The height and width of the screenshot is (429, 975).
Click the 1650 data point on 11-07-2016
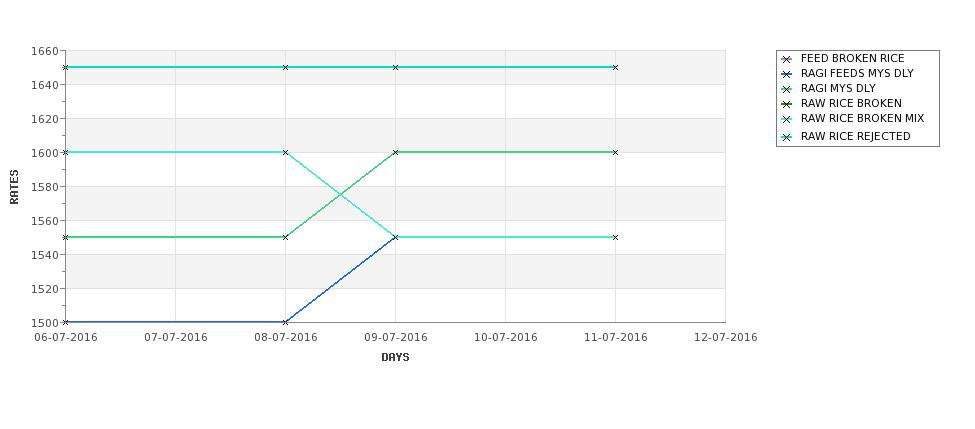click(616, 67)
